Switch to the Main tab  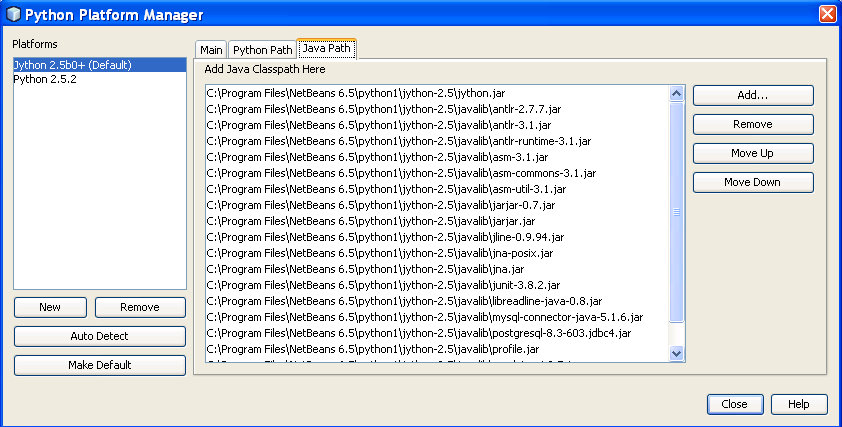point(211,50)
